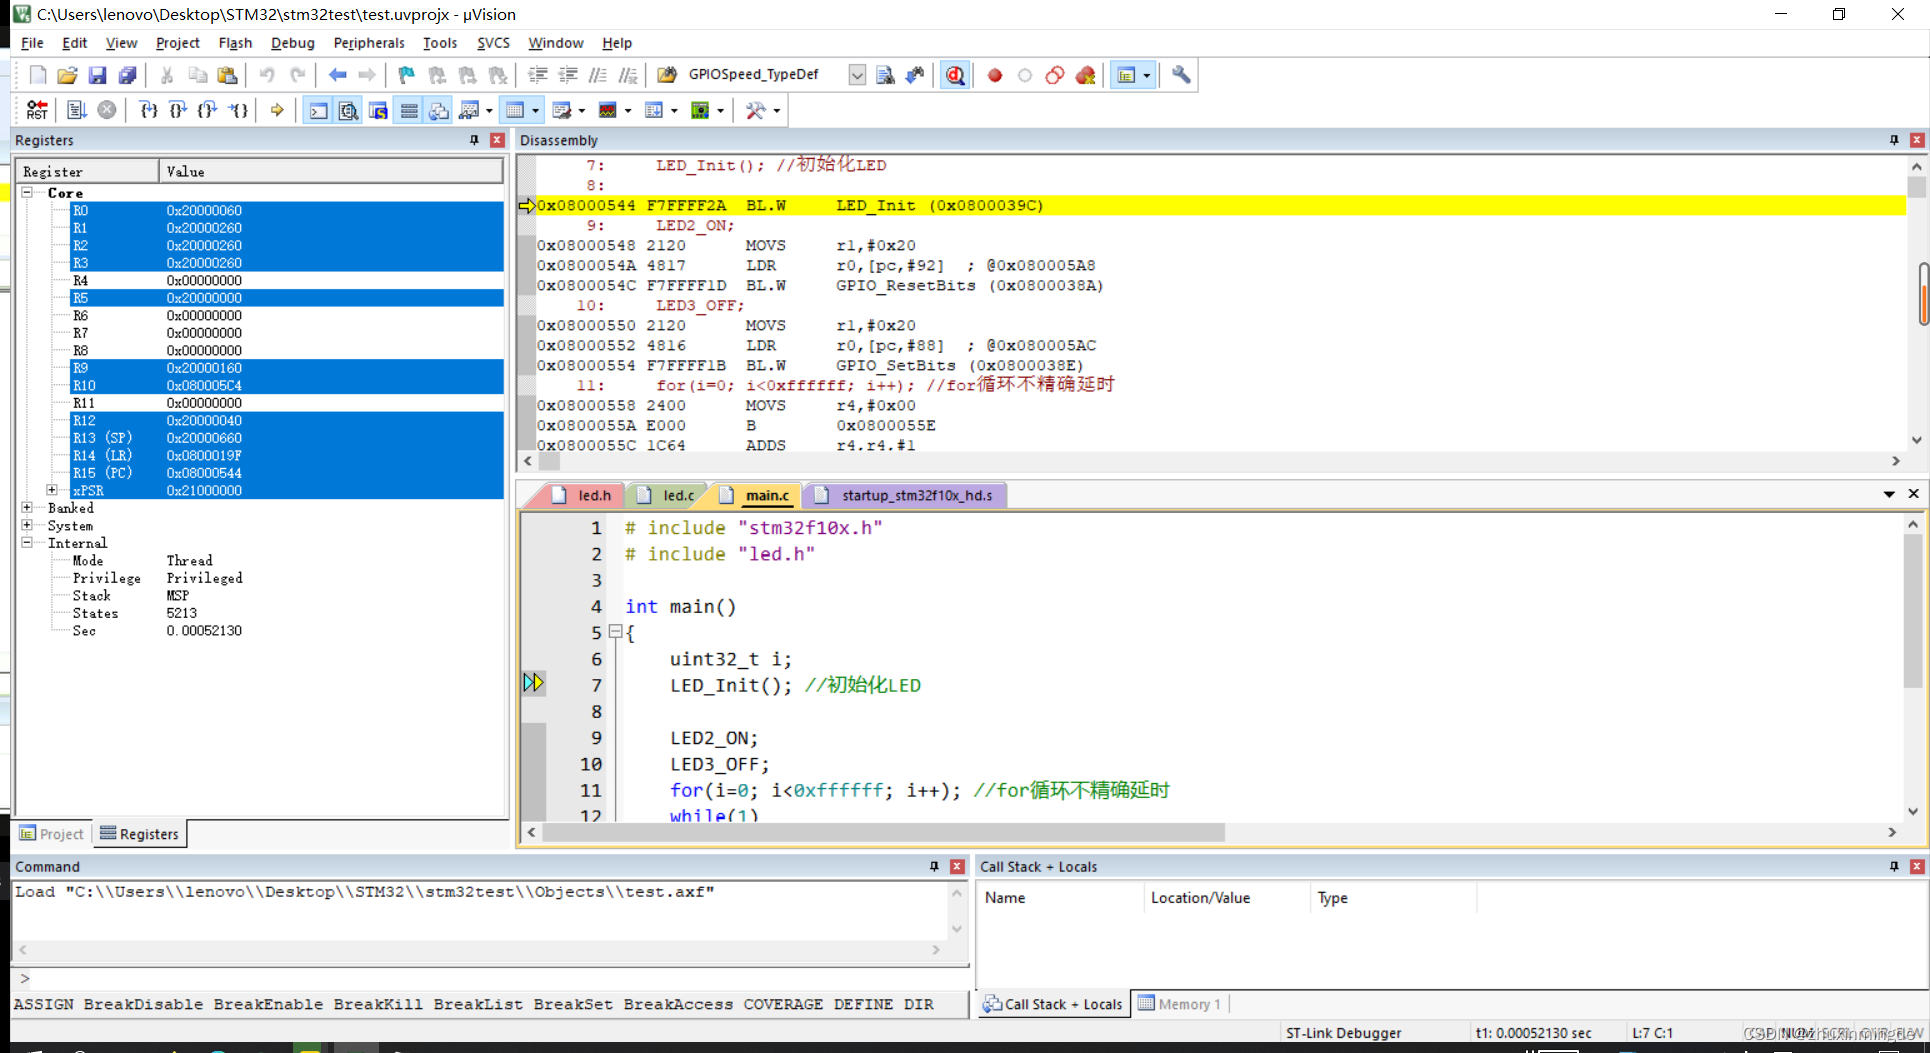
Task: Close the Command panel
Action: 957,867
